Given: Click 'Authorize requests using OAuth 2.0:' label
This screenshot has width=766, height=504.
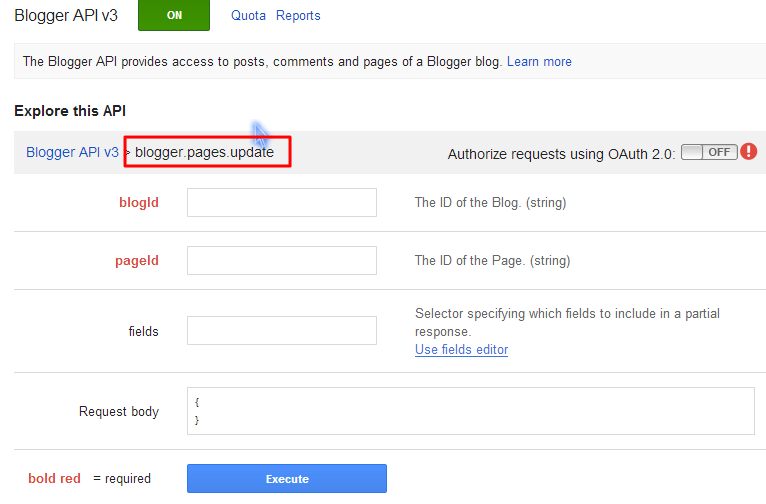Looking at the screenshot, I should click(561, 154).
